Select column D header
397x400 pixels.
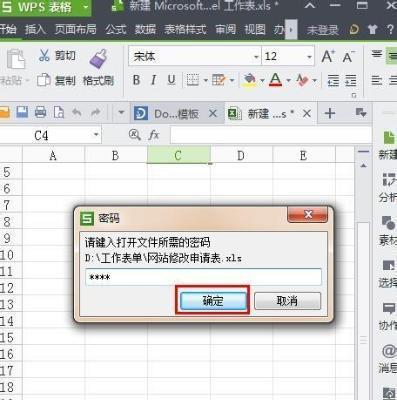(x=241, y=155)
